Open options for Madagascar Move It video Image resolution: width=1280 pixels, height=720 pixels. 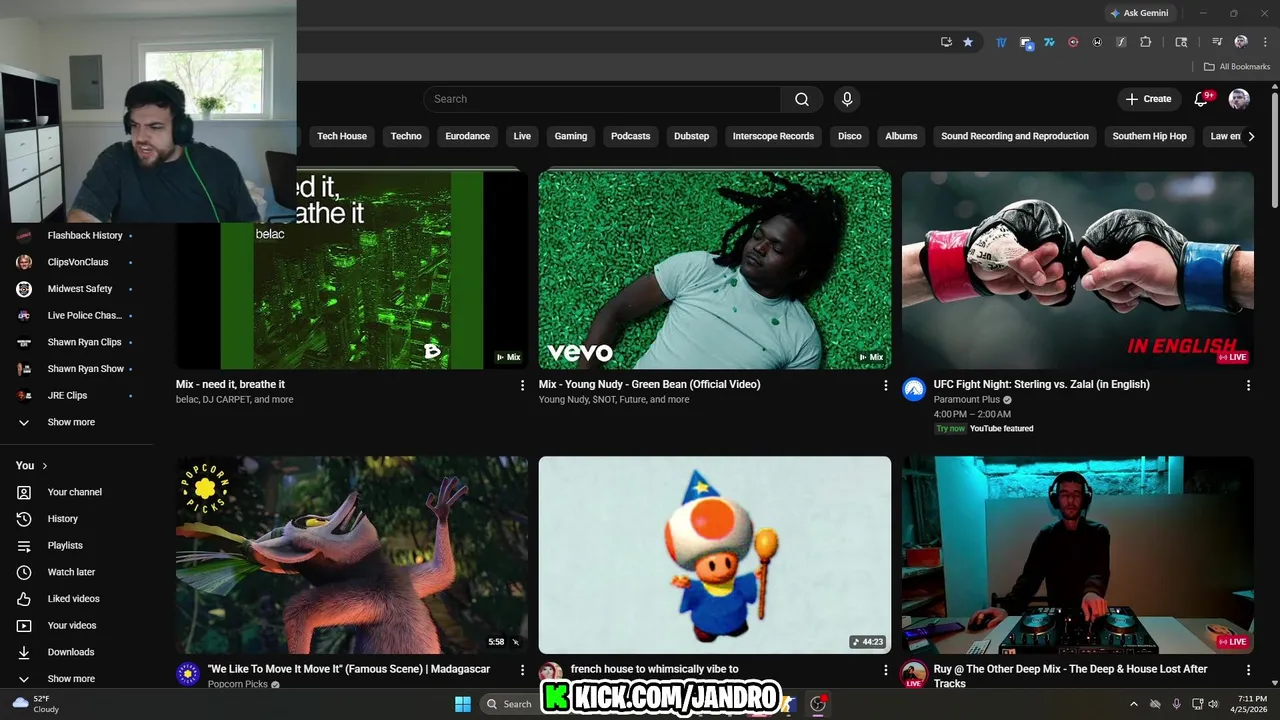(522, 670)
